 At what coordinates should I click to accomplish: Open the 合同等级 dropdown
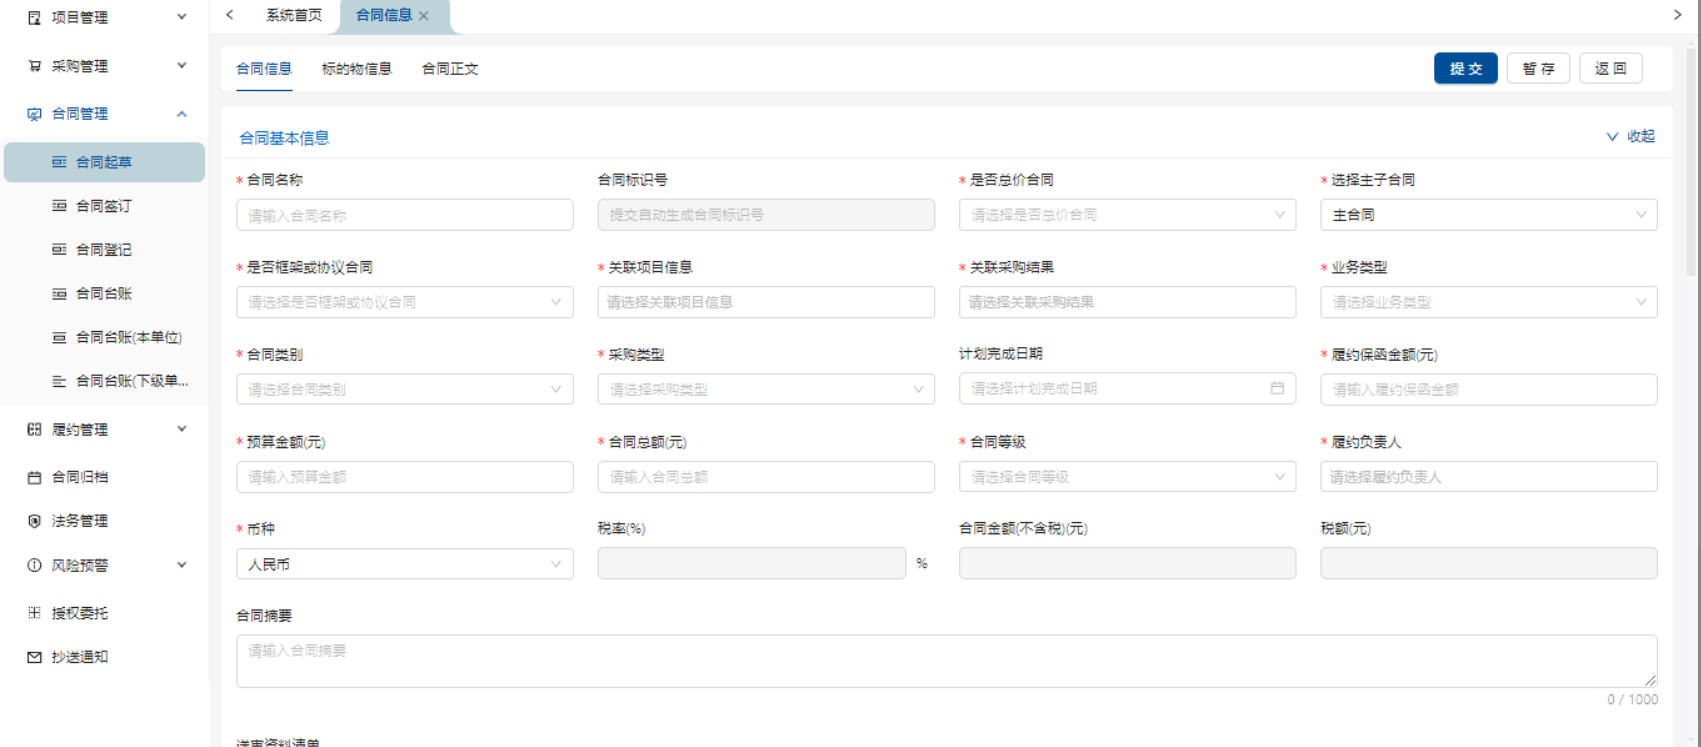[1127, 477]
